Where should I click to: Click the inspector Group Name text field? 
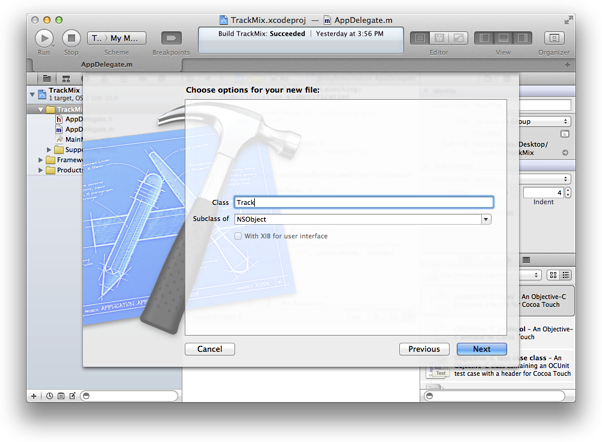pos(545,105)
